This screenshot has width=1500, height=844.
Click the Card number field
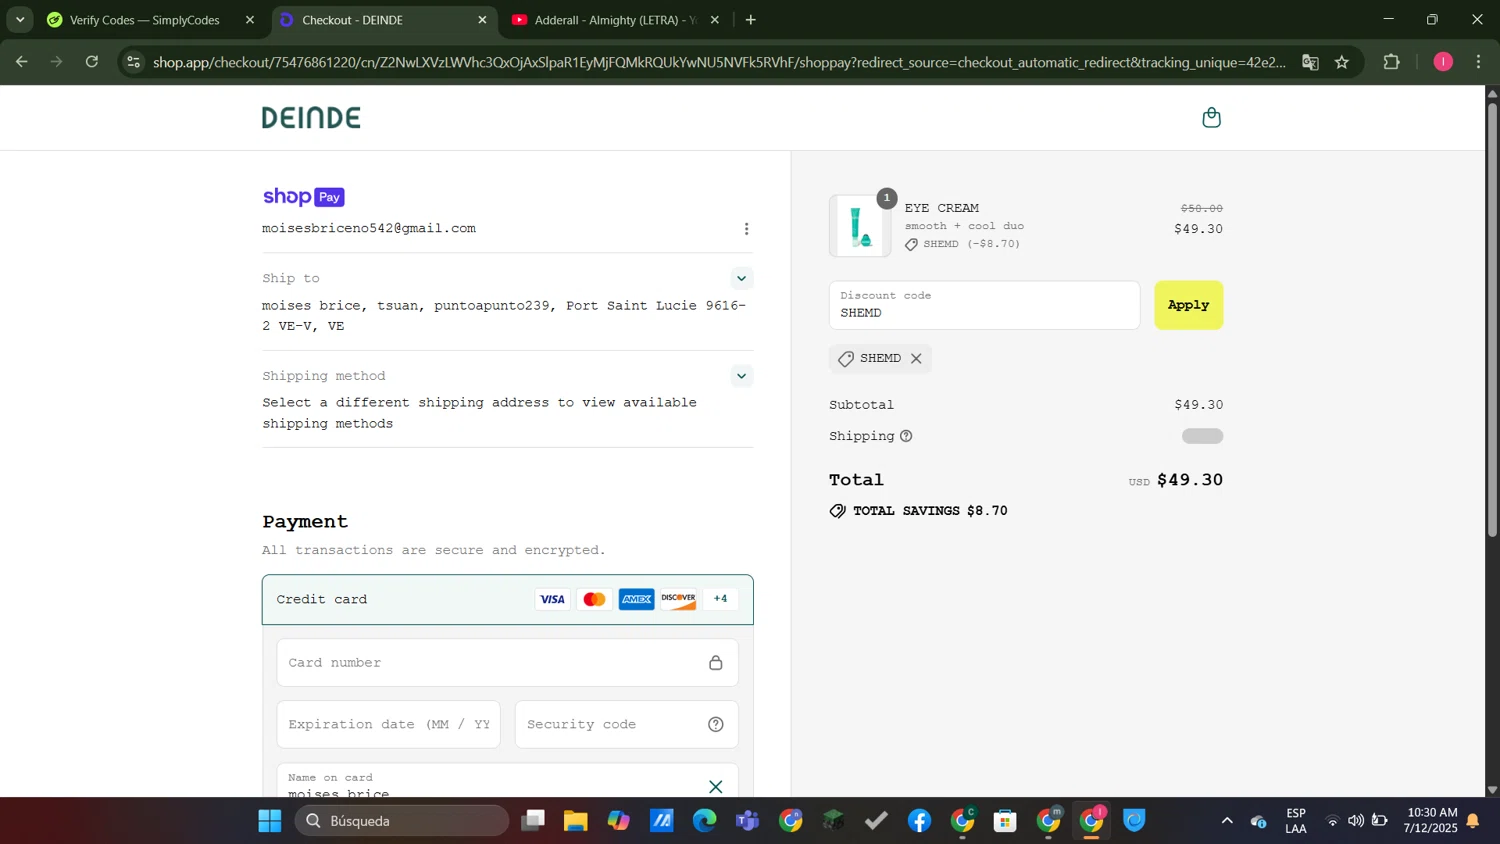click(x=507, y=663)
